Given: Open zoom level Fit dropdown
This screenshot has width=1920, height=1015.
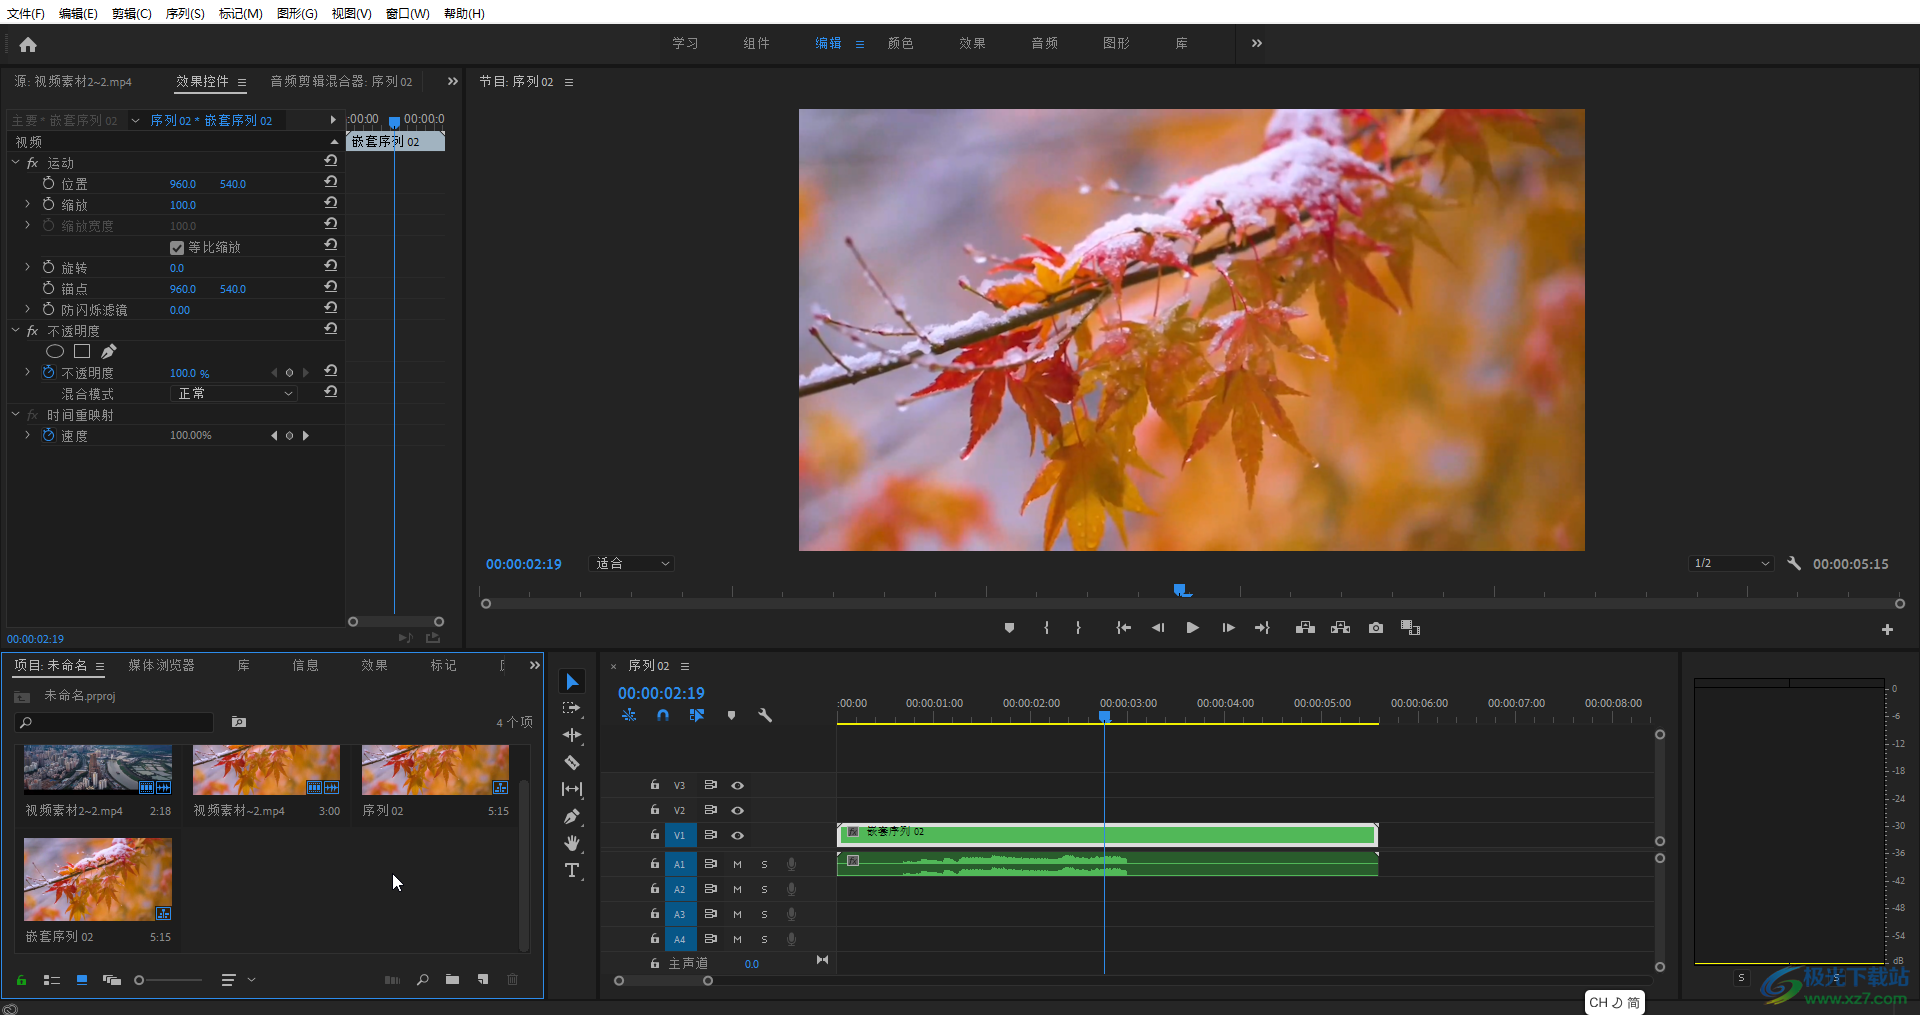Looking at the screenshot, I should point(632,564).
